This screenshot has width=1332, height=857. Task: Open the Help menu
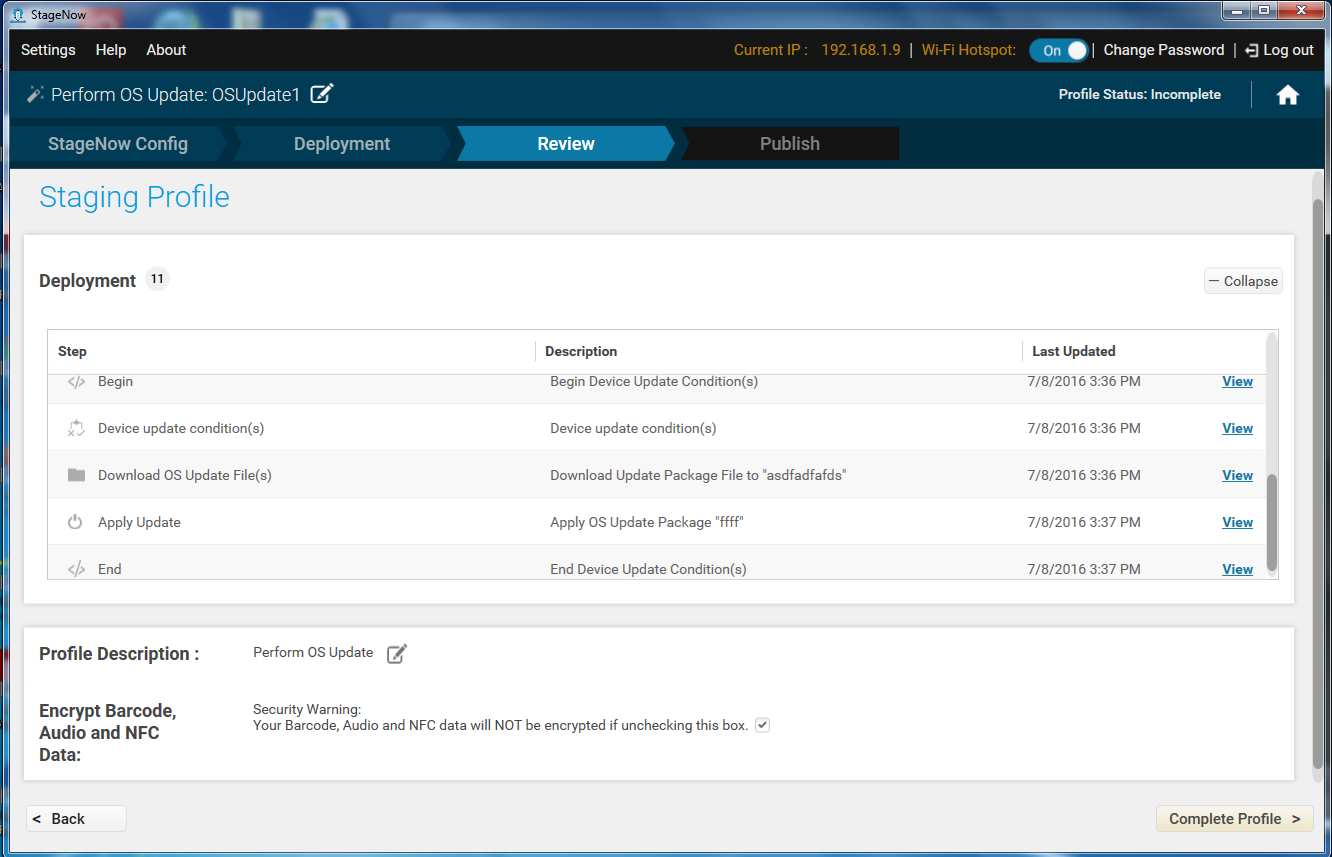111,50
